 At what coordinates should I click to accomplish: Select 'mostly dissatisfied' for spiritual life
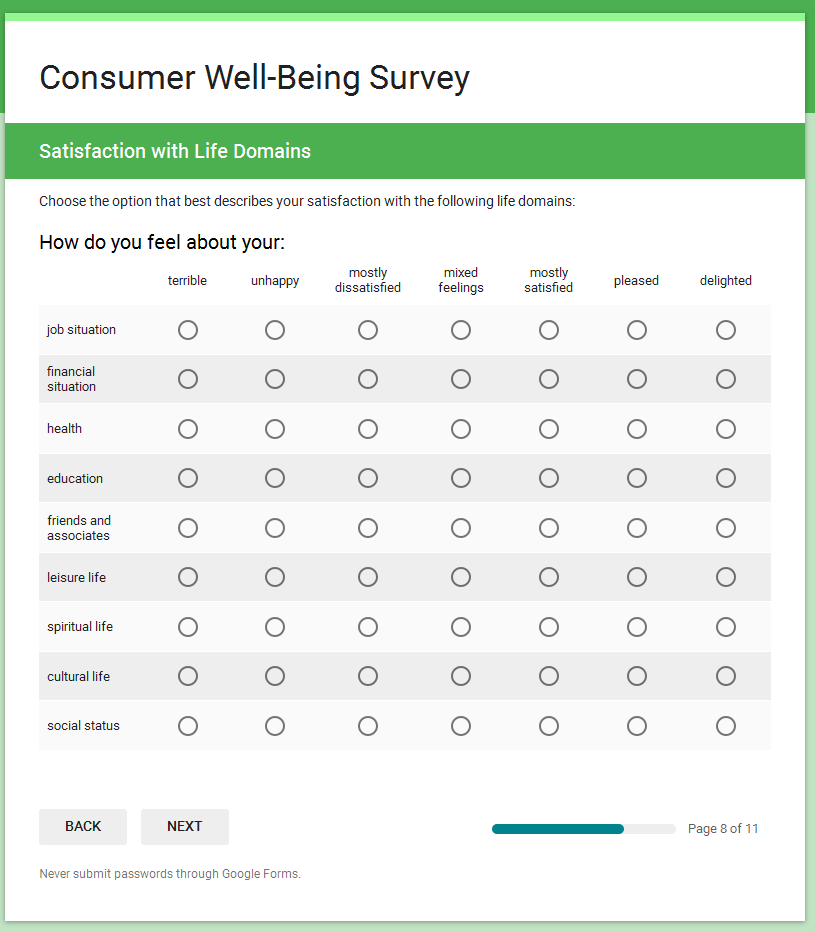click(368, 627)
